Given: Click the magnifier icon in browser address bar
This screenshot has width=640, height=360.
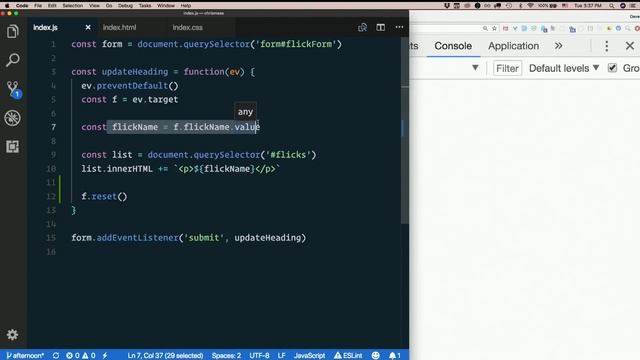Looking at the screenshot, I should point(485,28).
